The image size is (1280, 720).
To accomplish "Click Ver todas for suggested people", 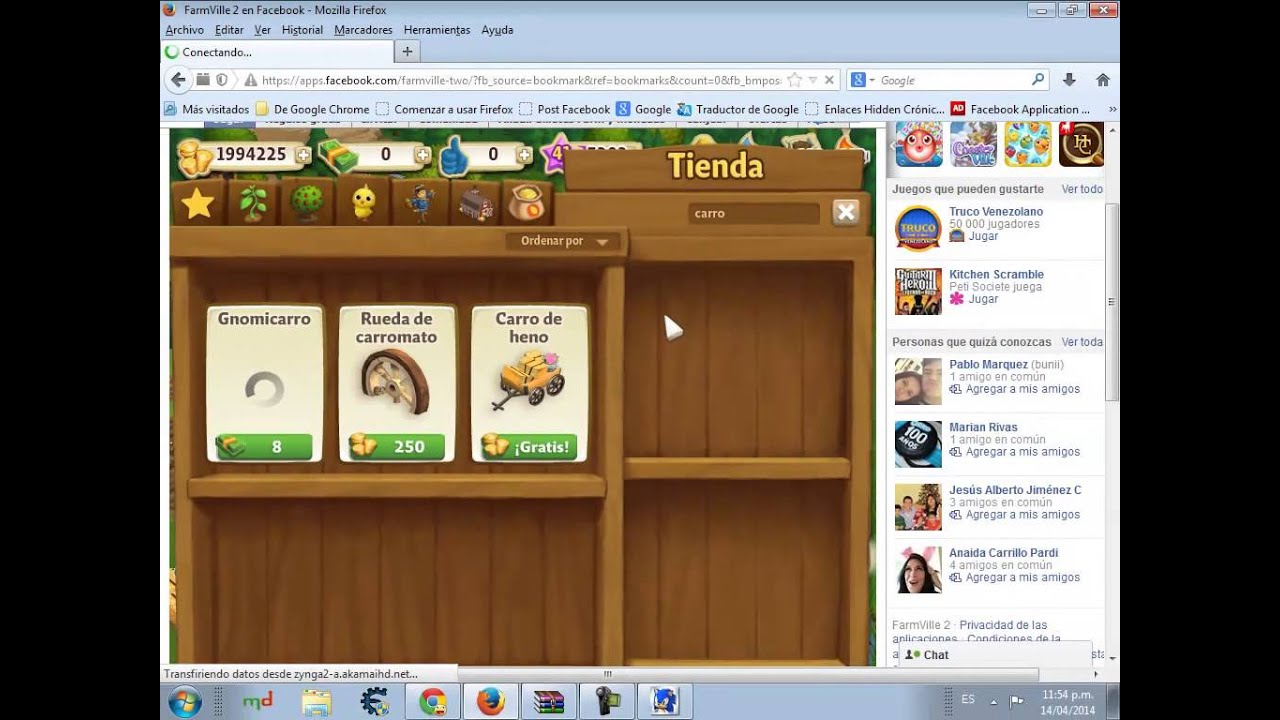I will point(1082,342).
